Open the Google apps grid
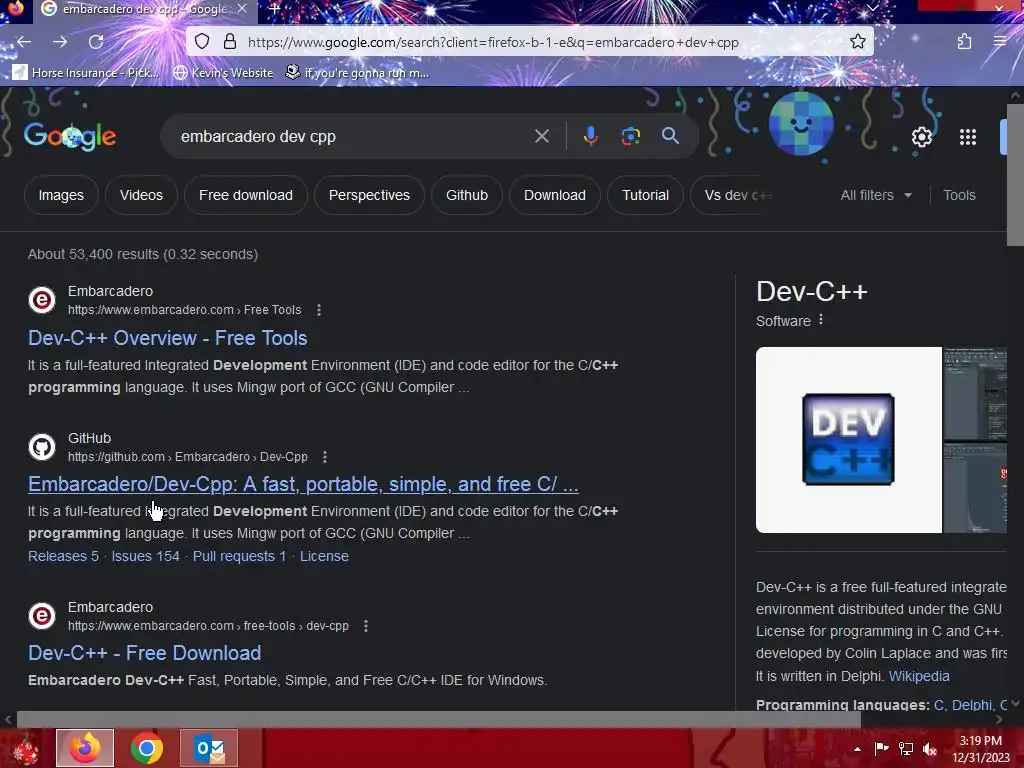The width and height of the screenshot is (1024, 768). tap(968, 137)
